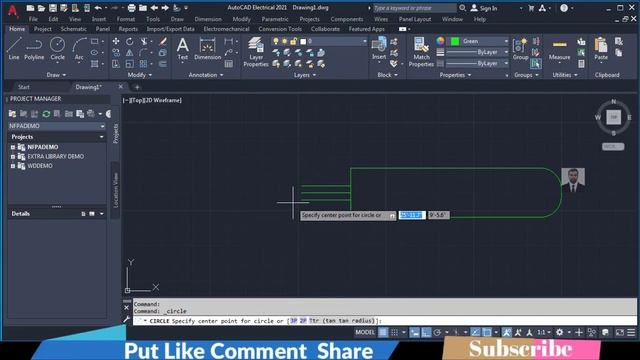Click the Refresh icon in Project Manager

pyautogui.click(x=46, y=114)
